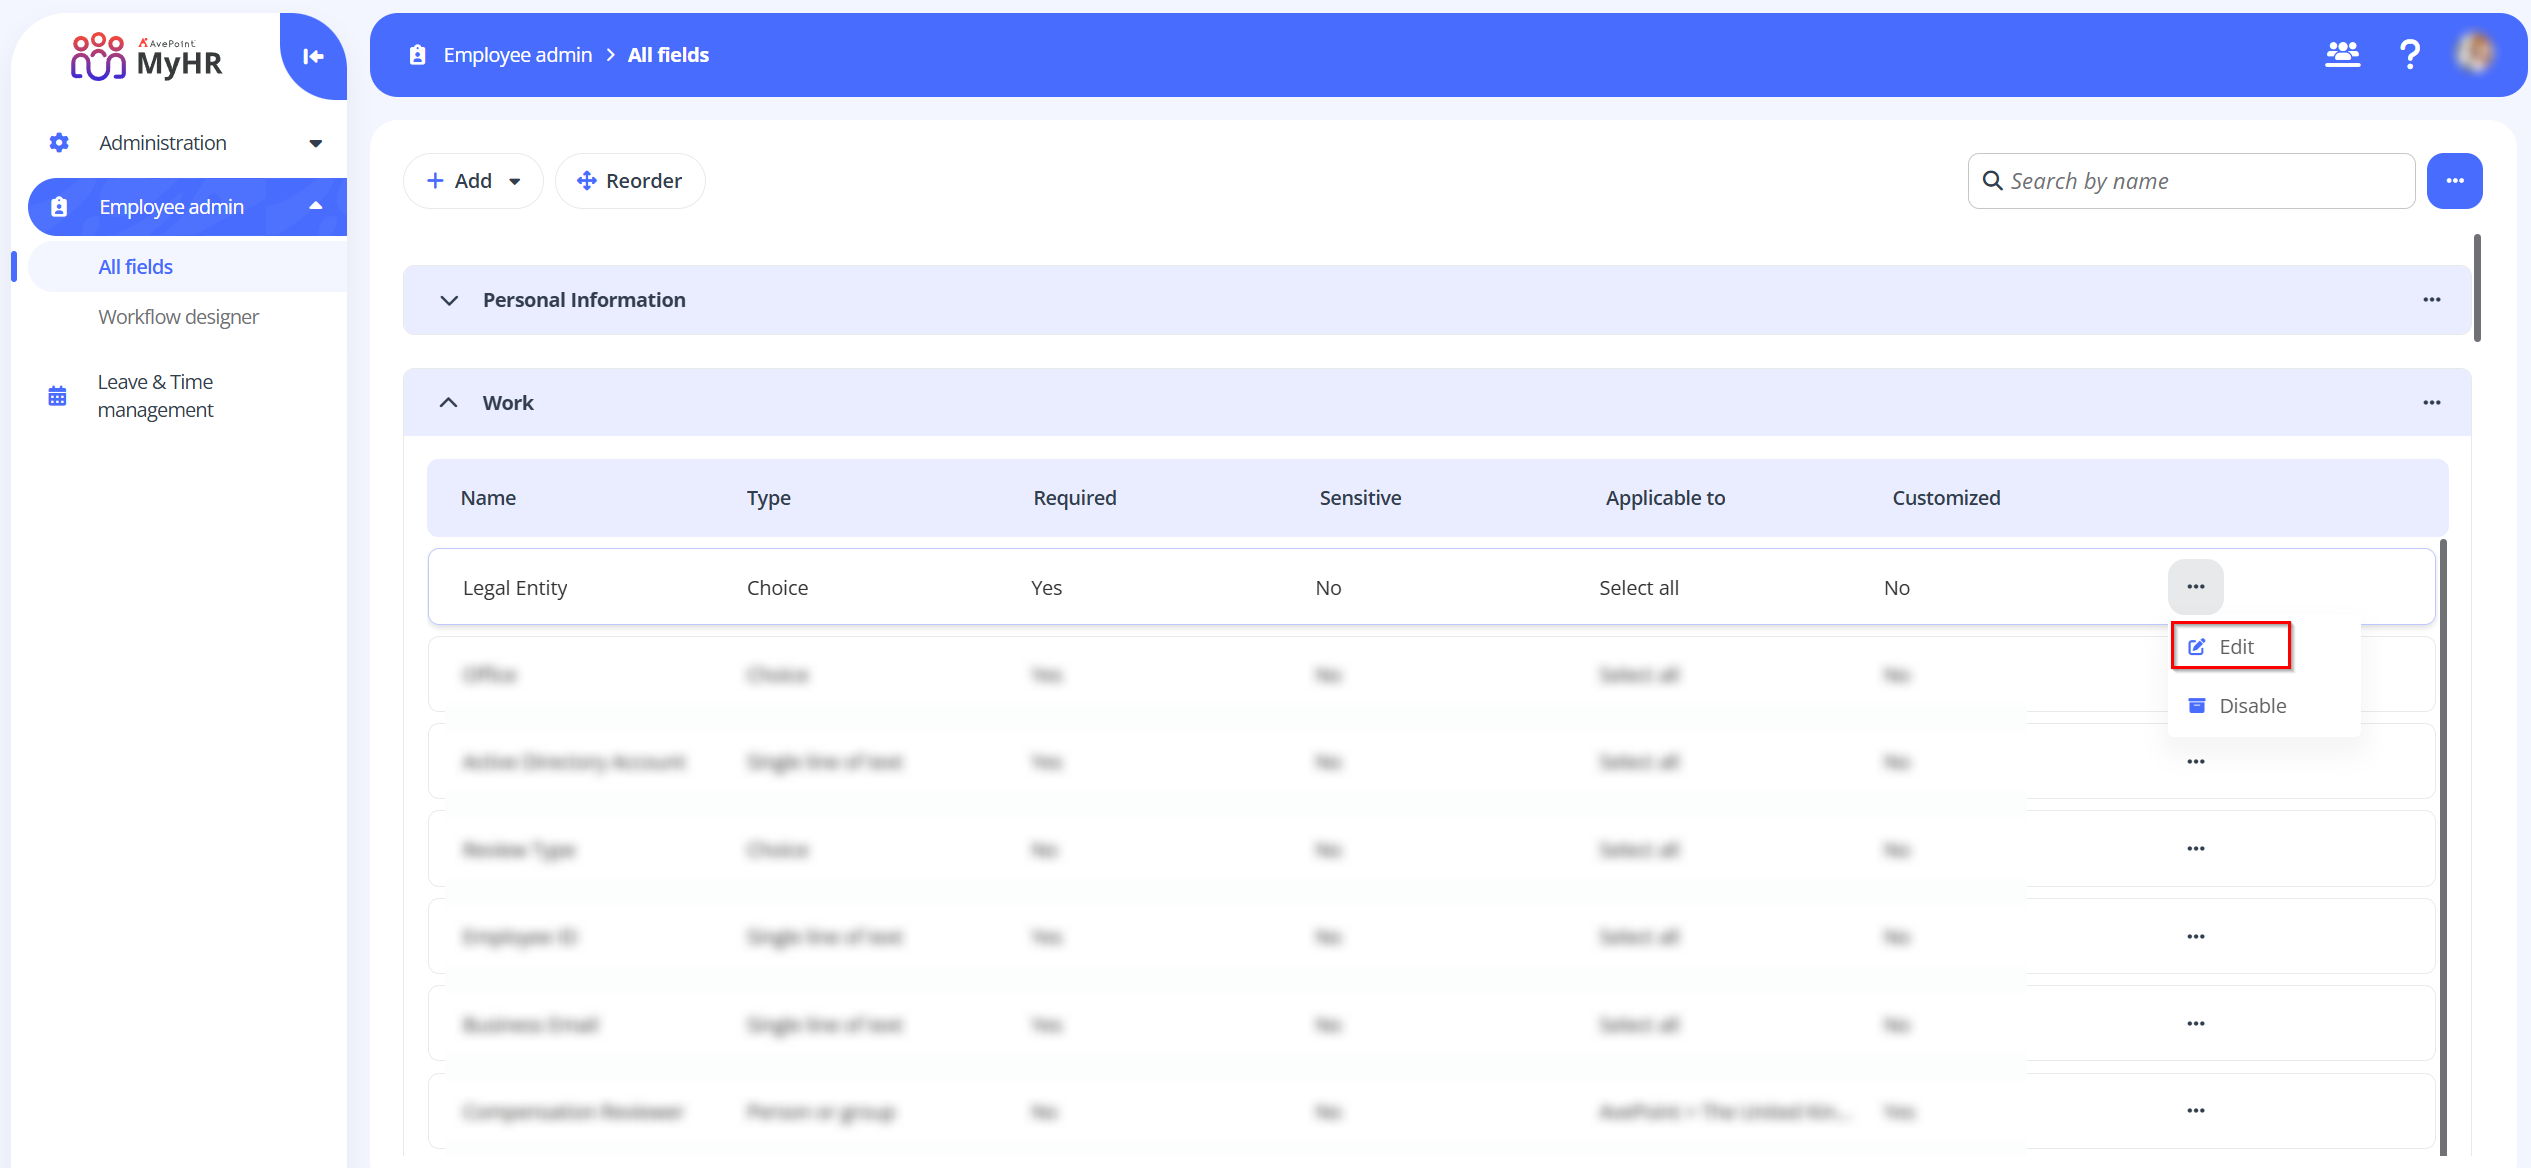Click the Disable archive icon in menu

point(2197,706)
